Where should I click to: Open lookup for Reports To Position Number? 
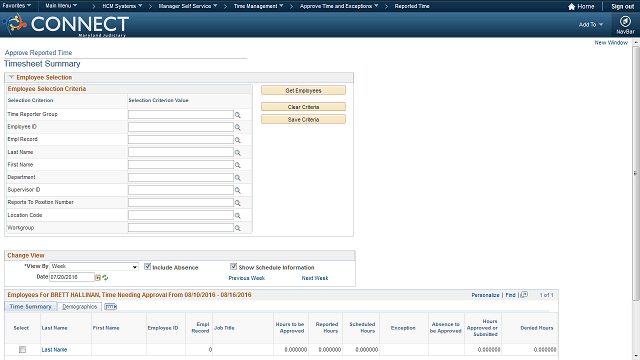pos(238,203)
